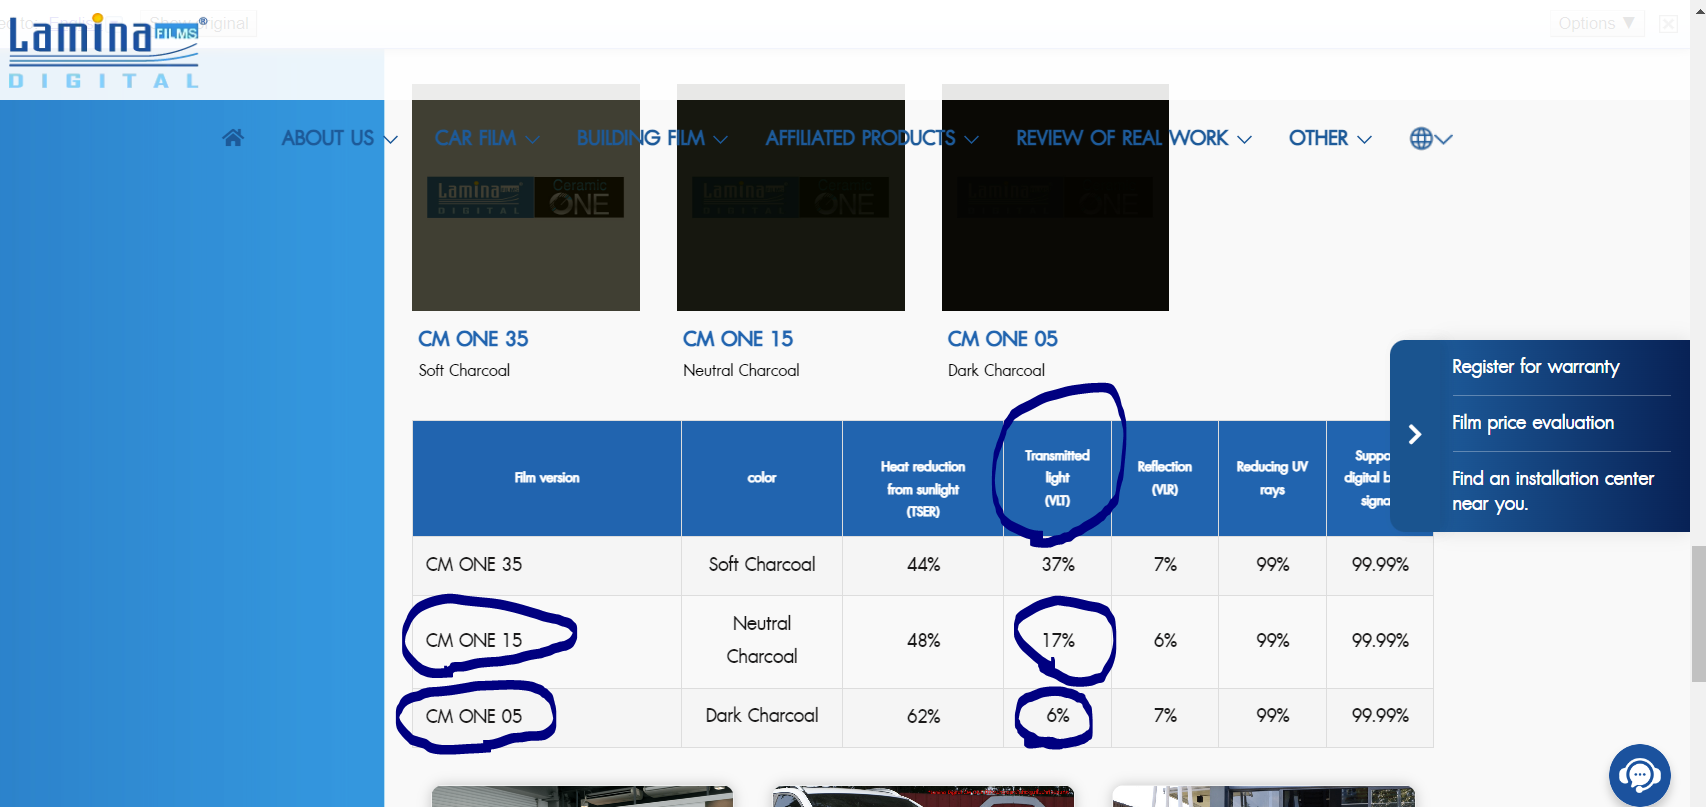Viewport: 1706px width, 807px height.
Task: Click the color column header
Action: tap(762, 478)
